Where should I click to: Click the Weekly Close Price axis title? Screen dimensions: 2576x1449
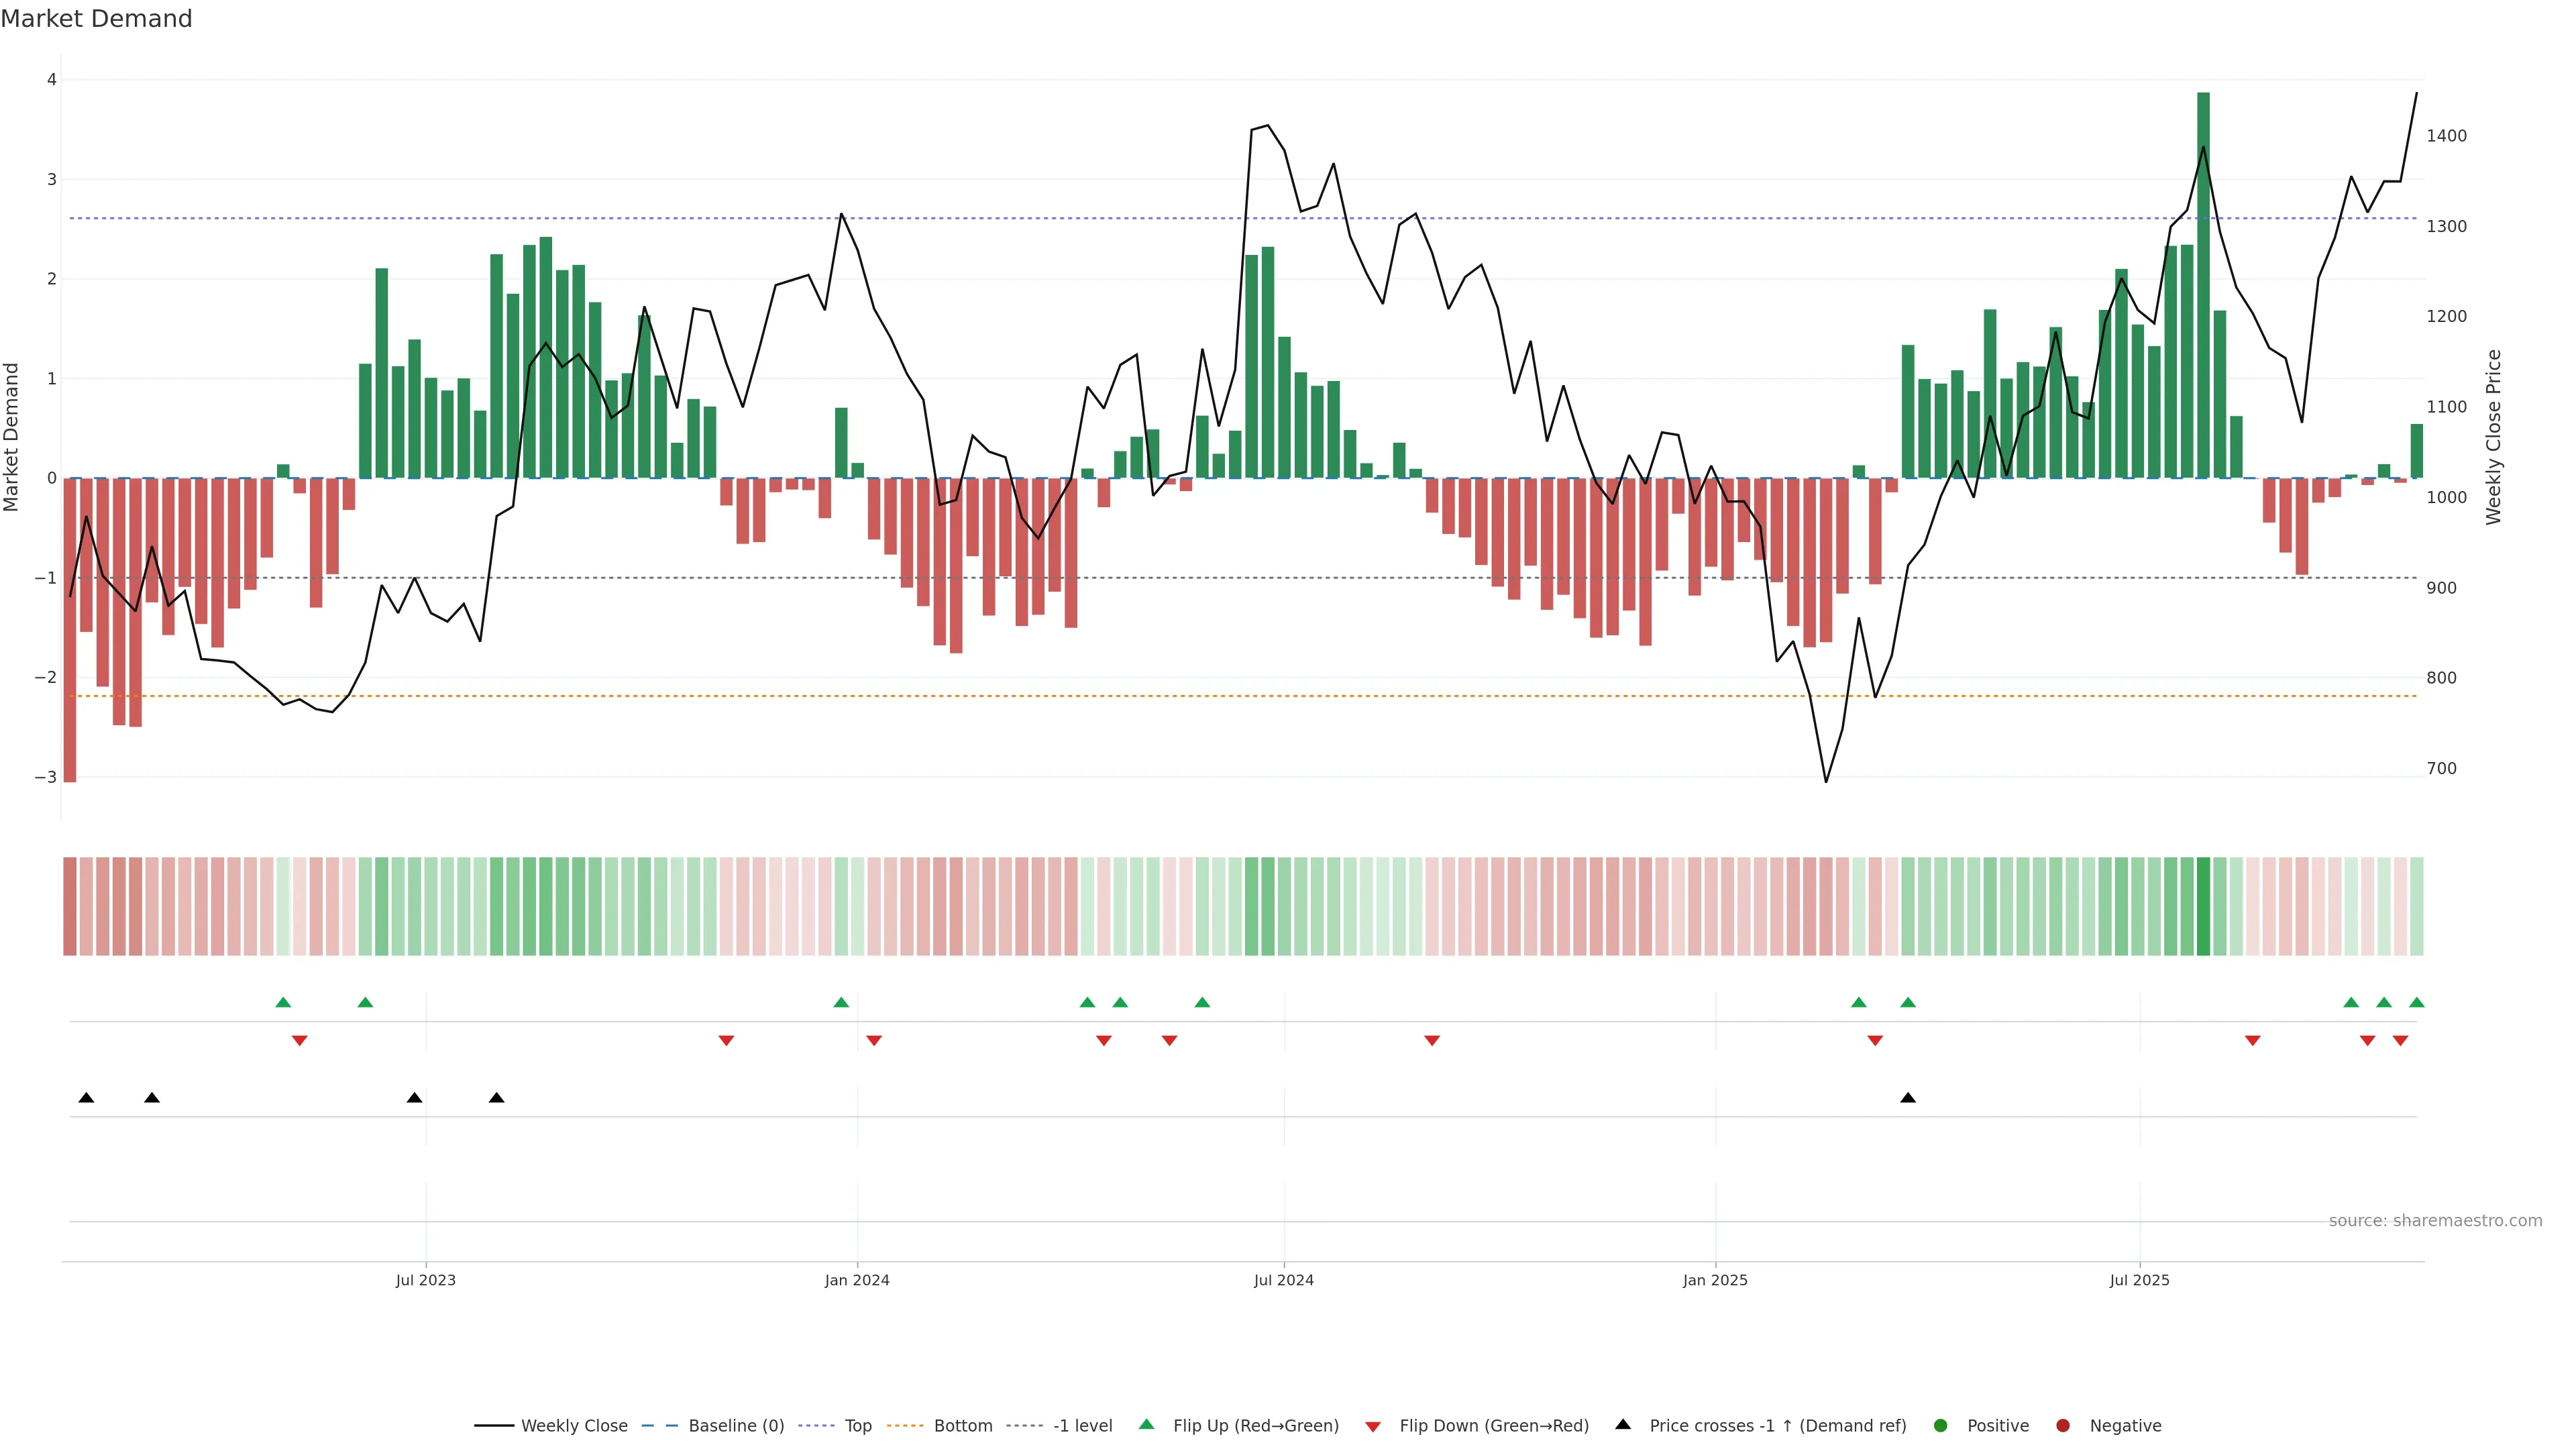[2494, 437]
